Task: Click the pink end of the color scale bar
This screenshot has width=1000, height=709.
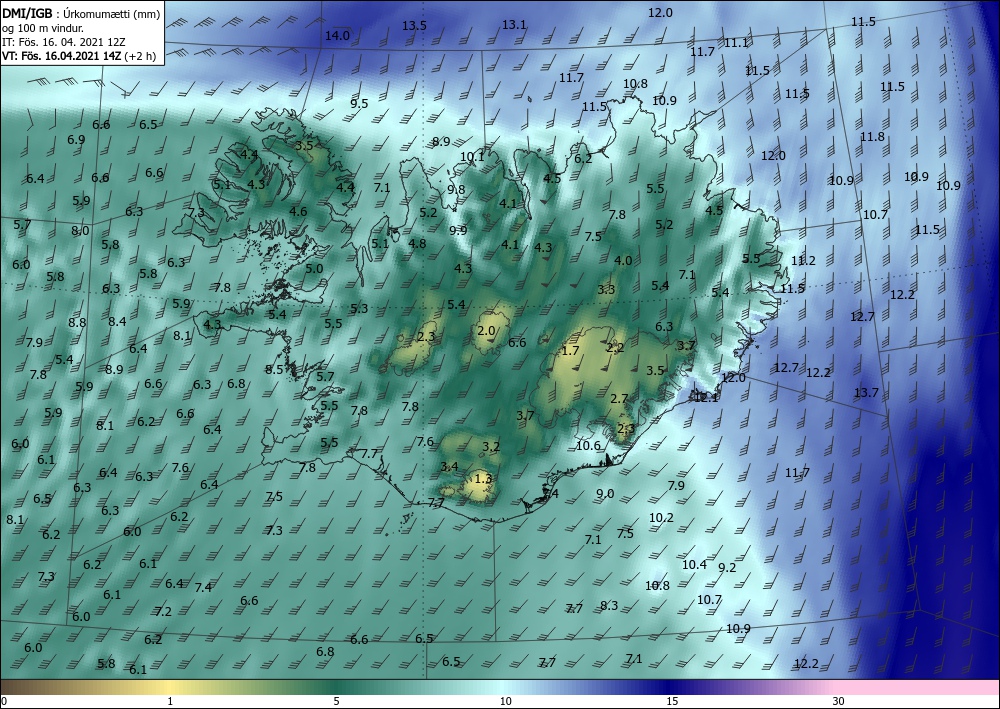Action: click(x=918, y=687)
